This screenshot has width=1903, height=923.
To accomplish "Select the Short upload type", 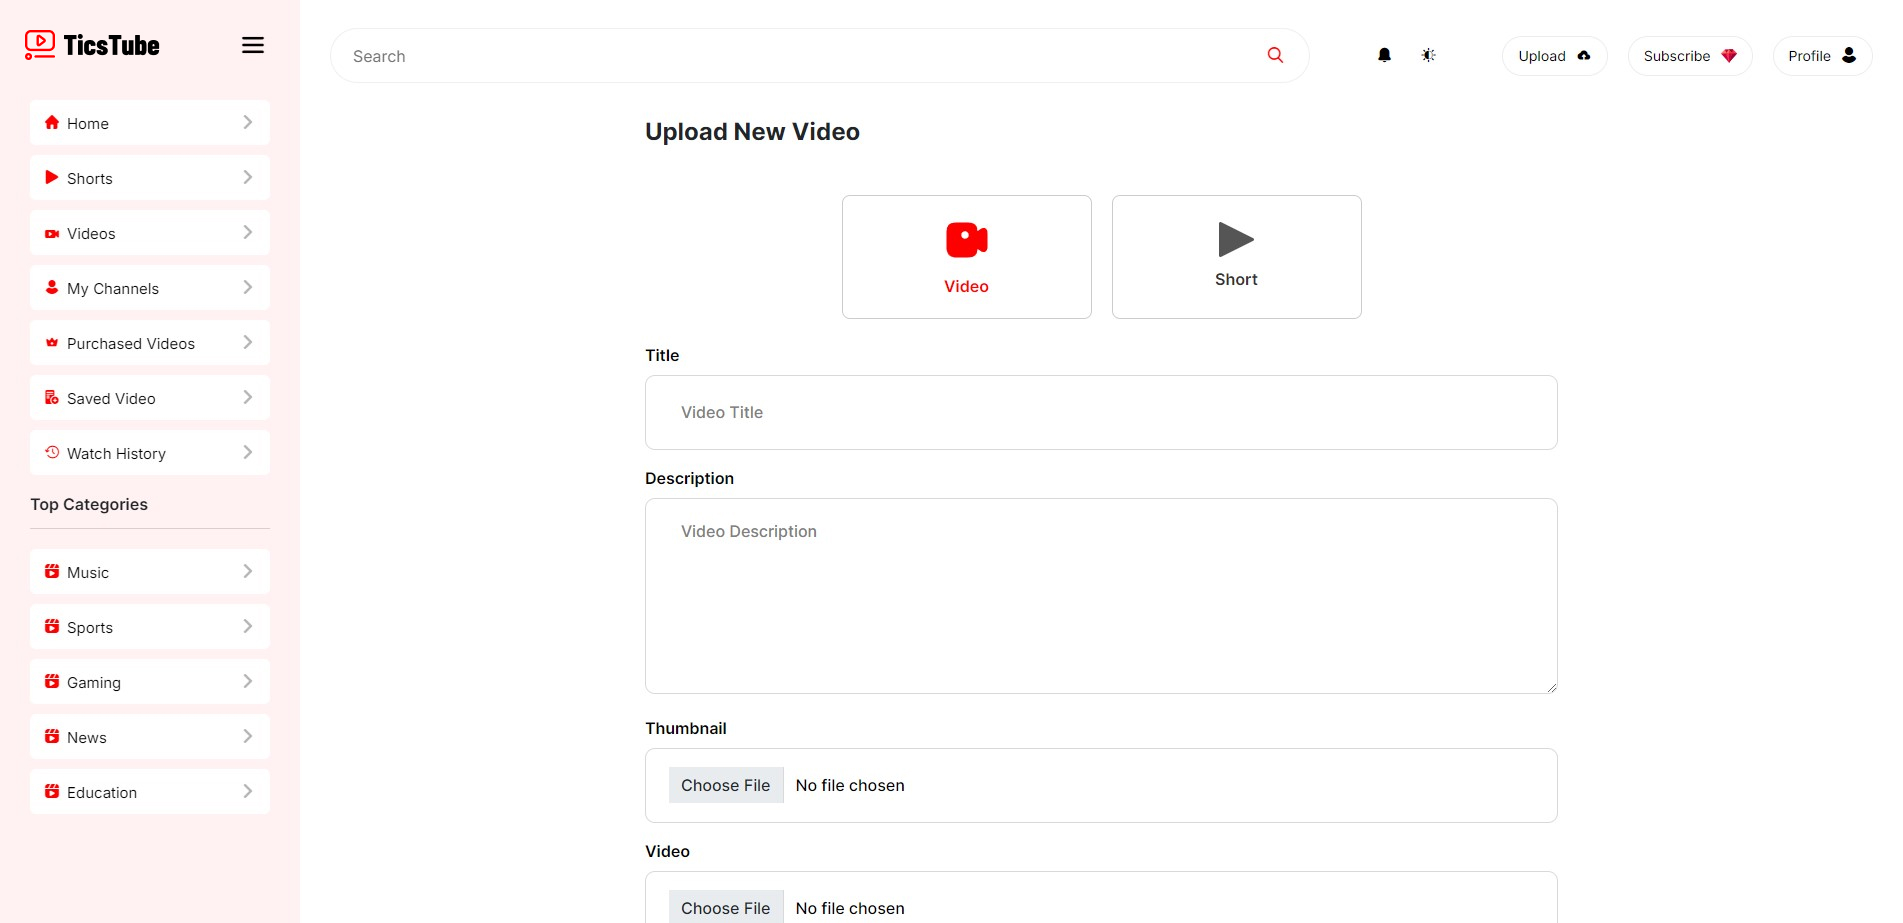I will pos(1236,257).
